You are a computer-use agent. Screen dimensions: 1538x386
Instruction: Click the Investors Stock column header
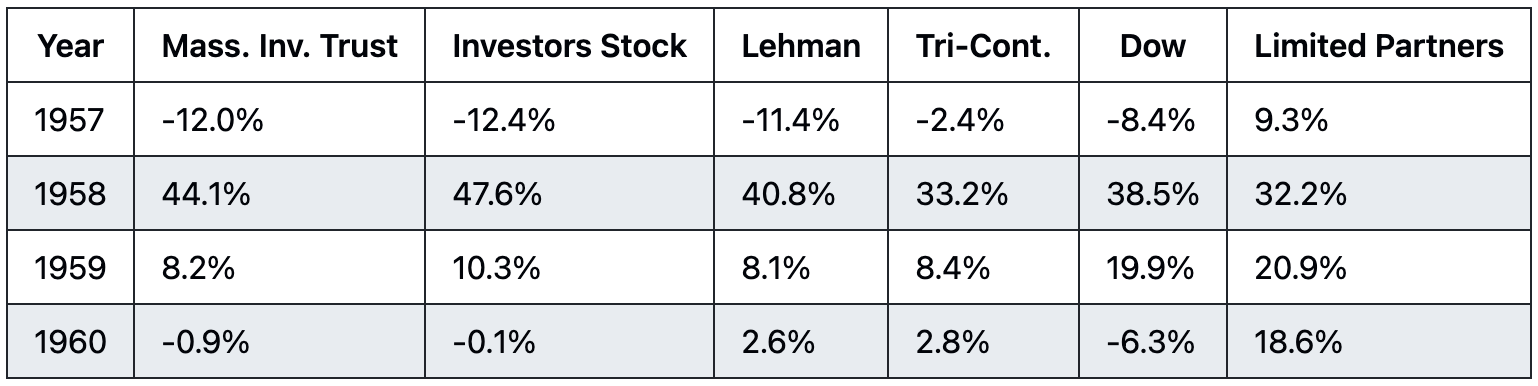point(569,46)
